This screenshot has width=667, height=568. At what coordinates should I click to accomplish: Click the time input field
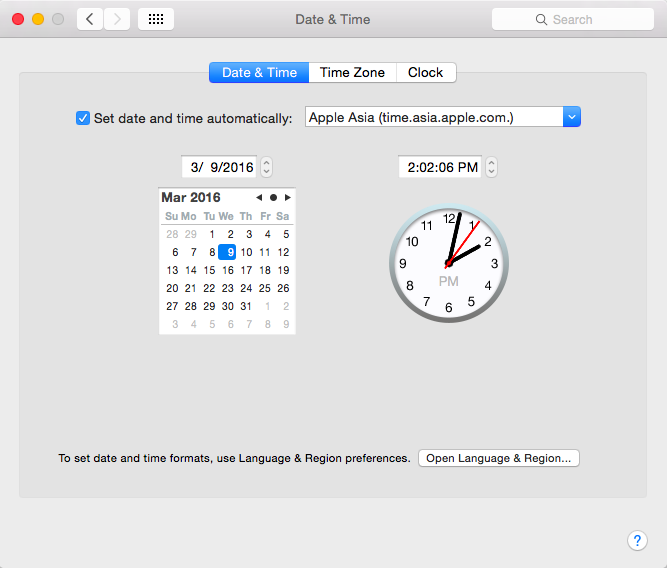(440, 167)
